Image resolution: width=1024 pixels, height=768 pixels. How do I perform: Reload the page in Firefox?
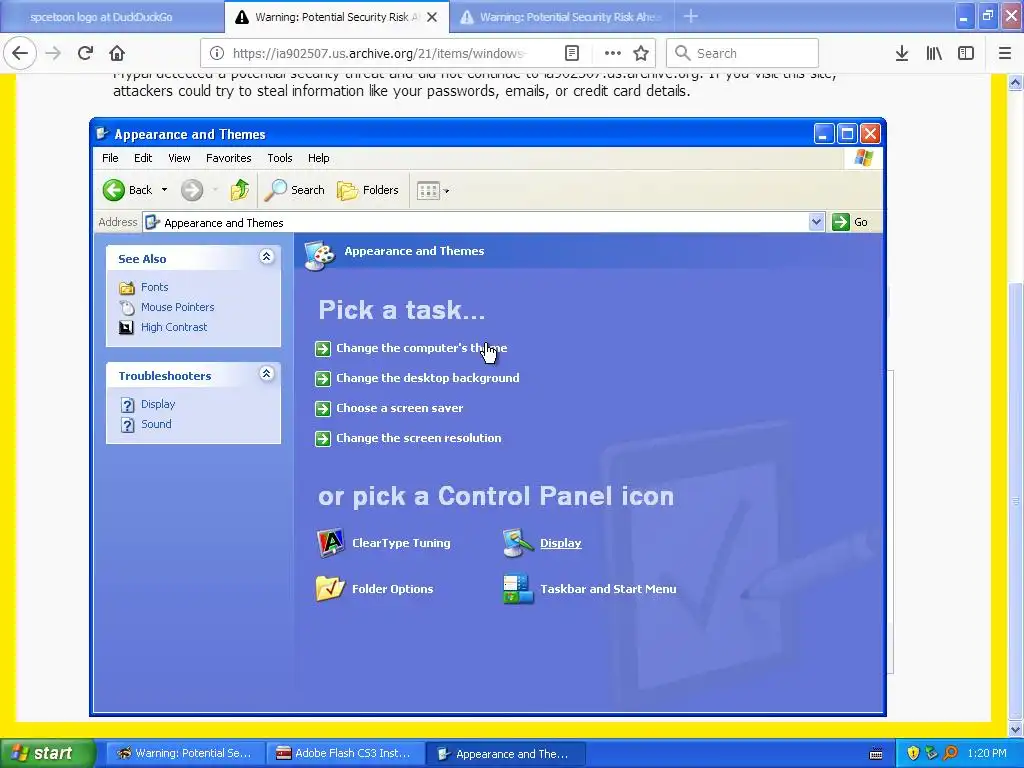[x=85, y=54]
